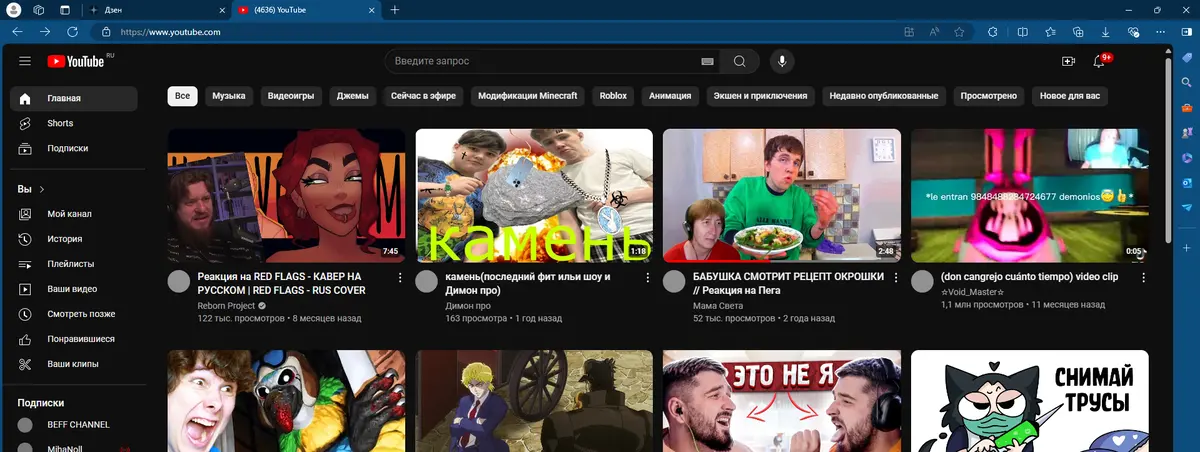
Task: Start voice search with microphone icon
Action: pyautogui.click(x=782, y=61)
